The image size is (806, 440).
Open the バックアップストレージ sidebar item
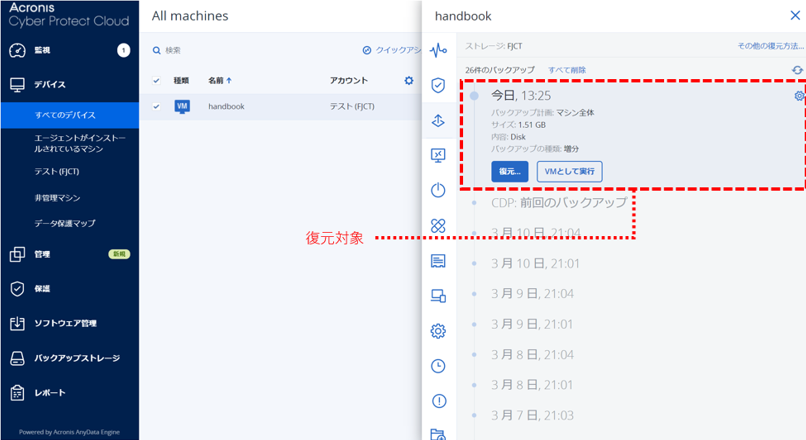tap(77, 357)
